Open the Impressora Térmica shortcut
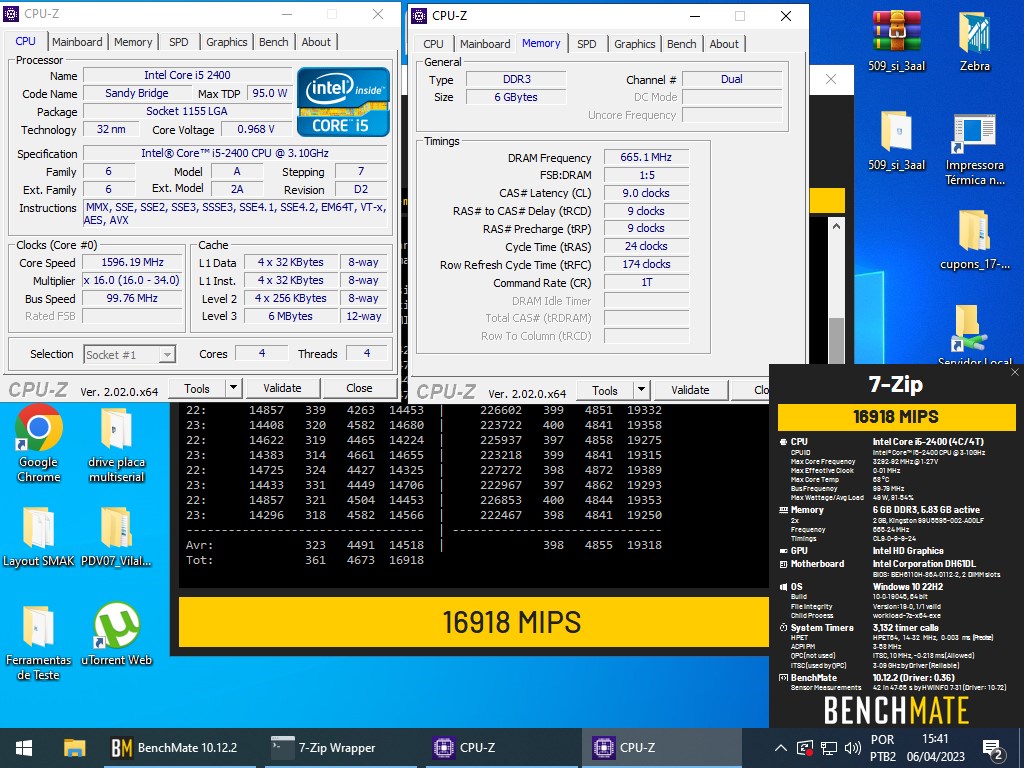The height and width of the screenshot is (768, 1024). (974, 150)
